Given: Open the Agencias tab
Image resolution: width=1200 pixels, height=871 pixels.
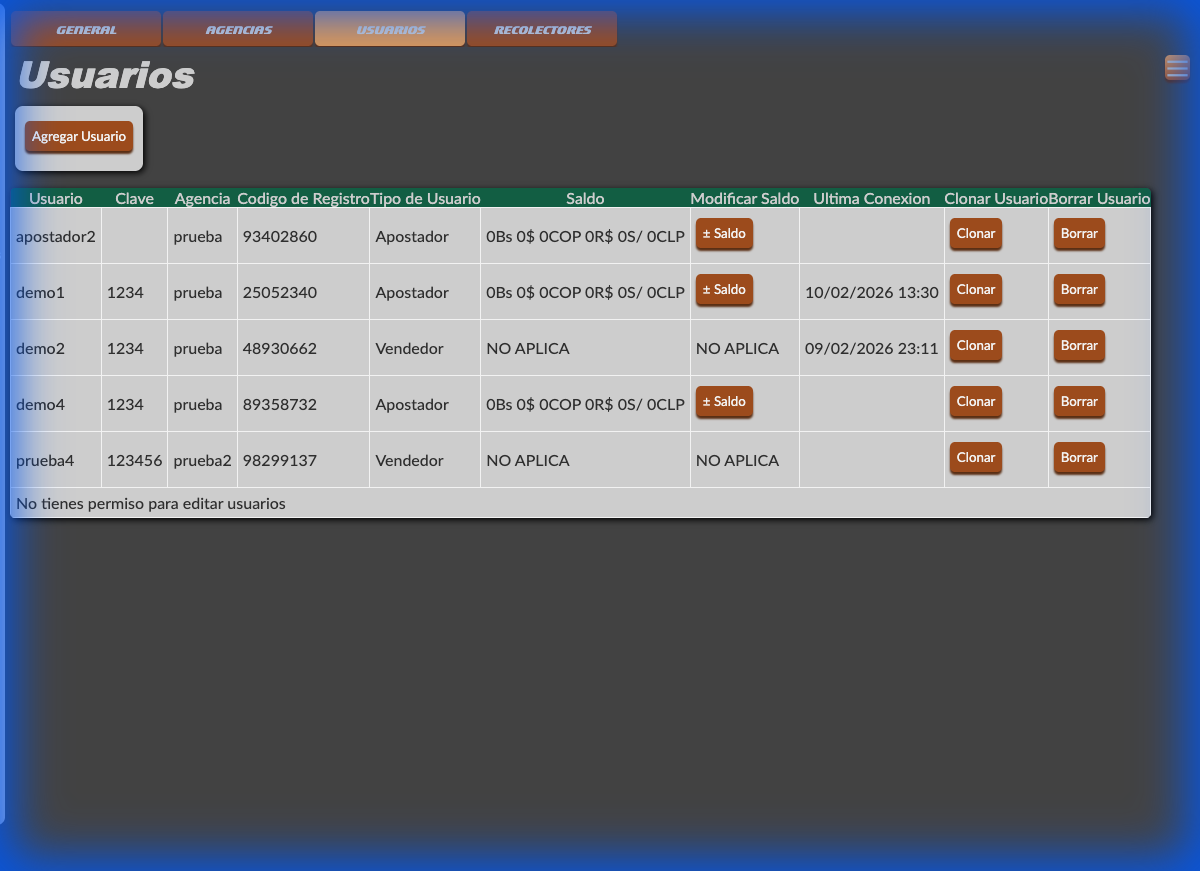Looking at the screenshot, I should tap(239, 30).
